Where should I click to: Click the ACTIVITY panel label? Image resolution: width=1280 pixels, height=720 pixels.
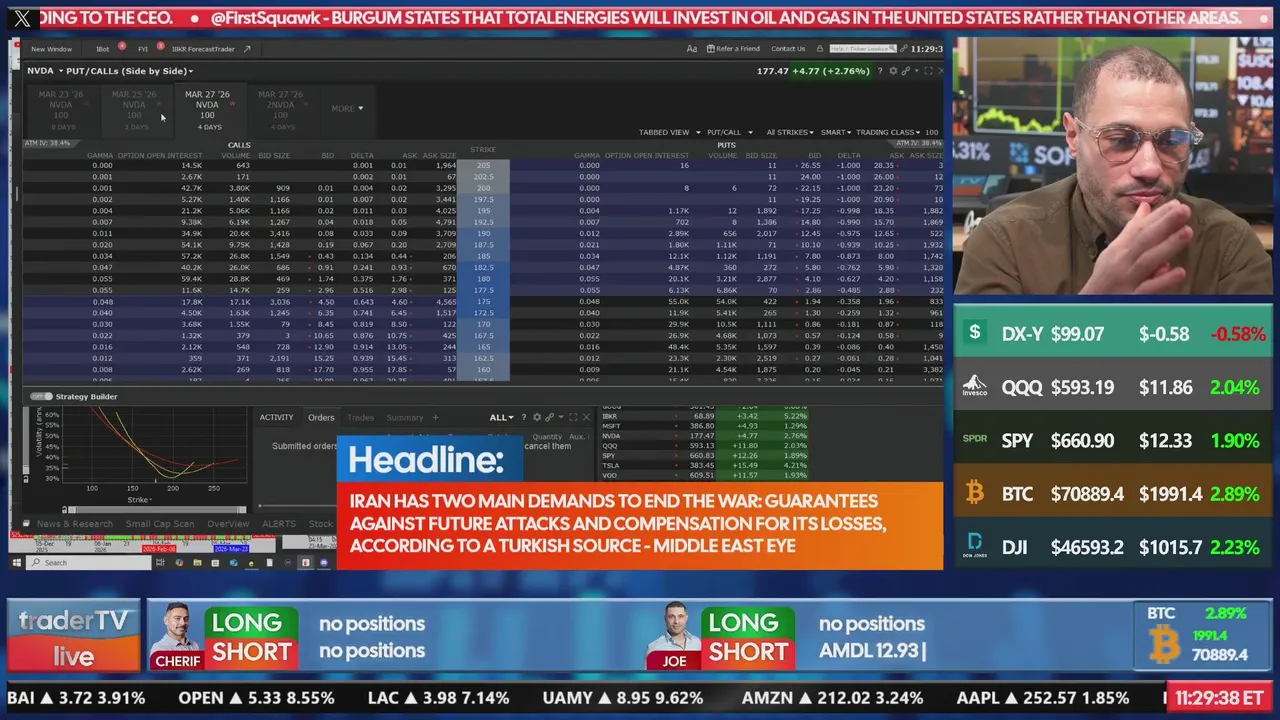pos(276,417)
